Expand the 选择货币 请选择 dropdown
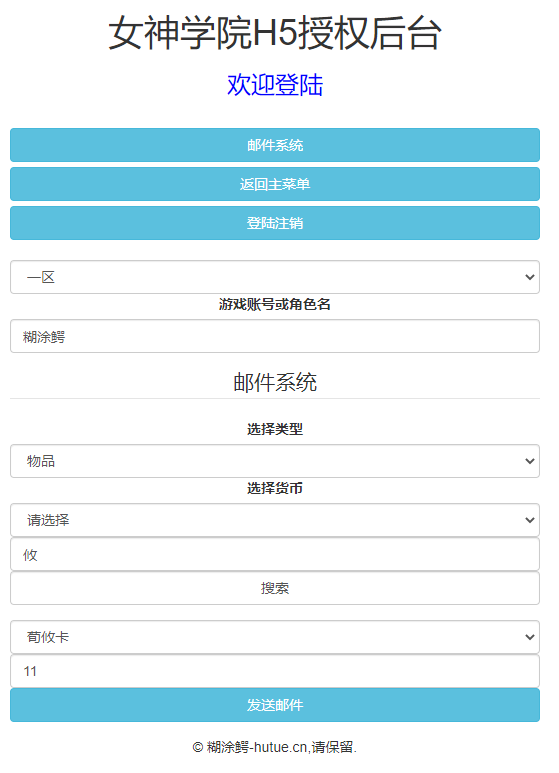559x773 pixels. 275,520
